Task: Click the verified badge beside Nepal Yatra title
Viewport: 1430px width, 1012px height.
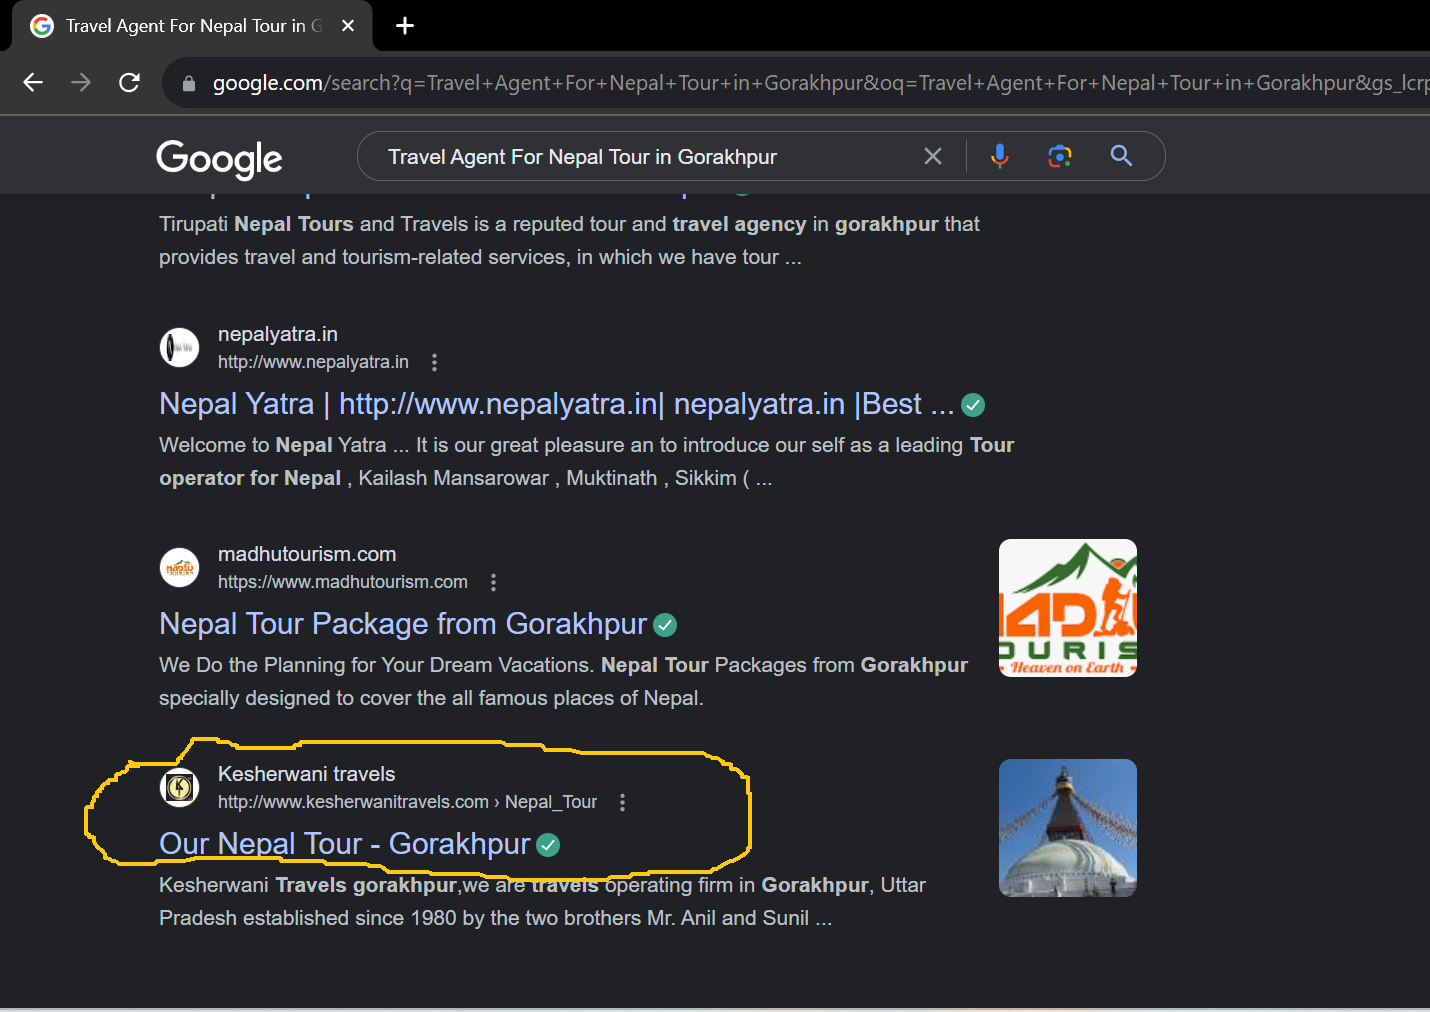Action: pos(973,405)
